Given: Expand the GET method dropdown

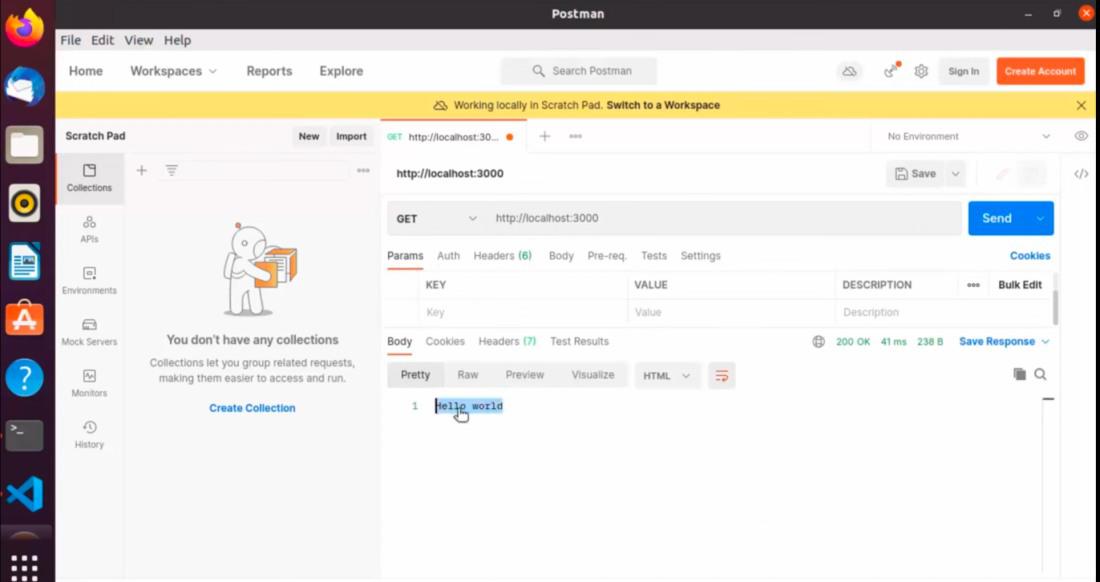Looking at the screenshot, I should click(x=435, y=219).
